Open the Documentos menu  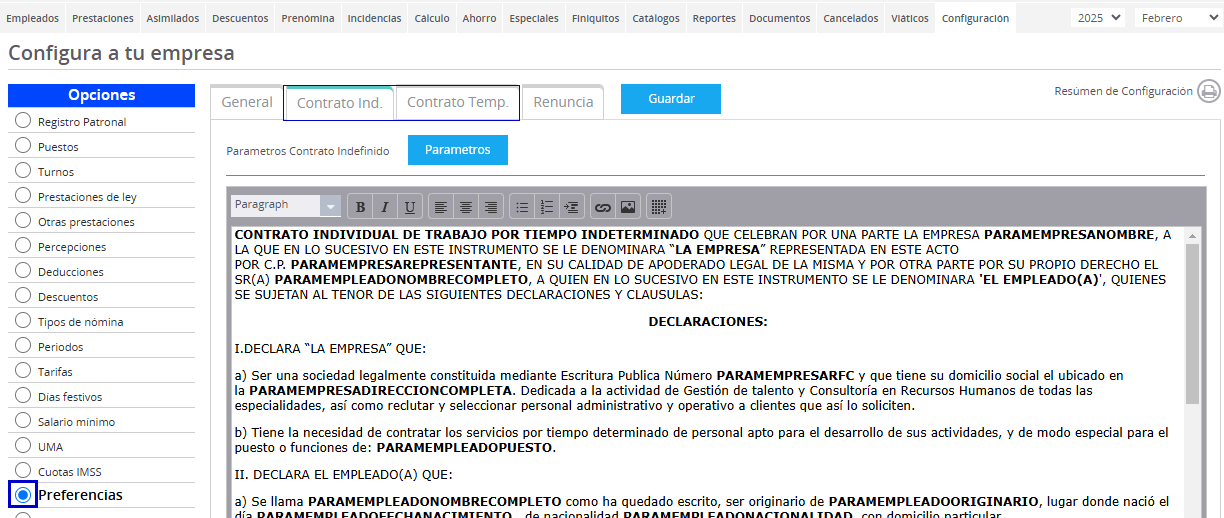tap(780, 18)
